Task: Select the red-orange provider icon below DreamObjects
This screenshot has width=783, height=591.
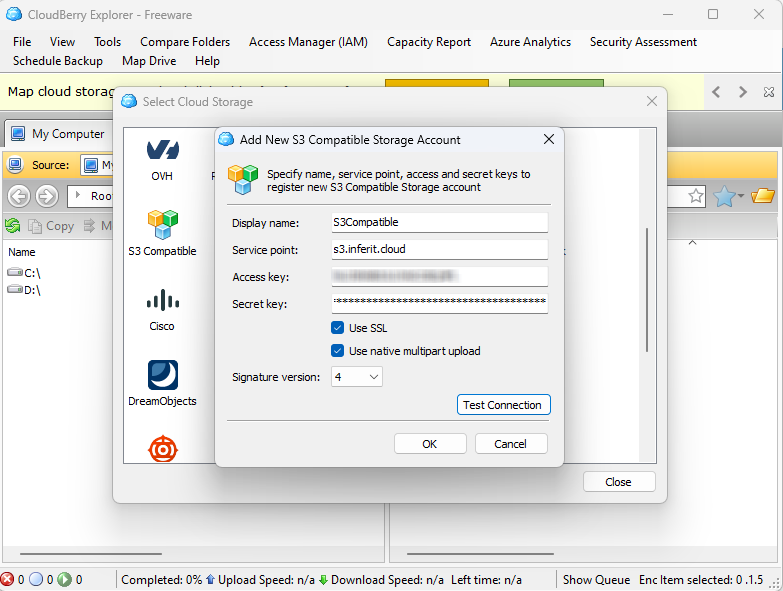Action: point(162,449)
